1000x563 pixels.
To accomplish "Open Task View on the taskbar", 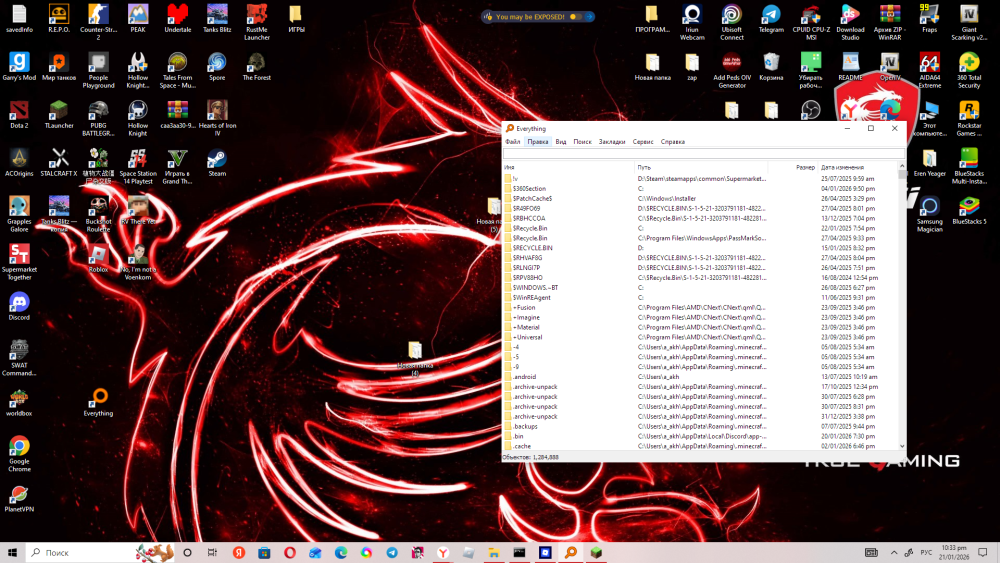I will coord(212,552).
